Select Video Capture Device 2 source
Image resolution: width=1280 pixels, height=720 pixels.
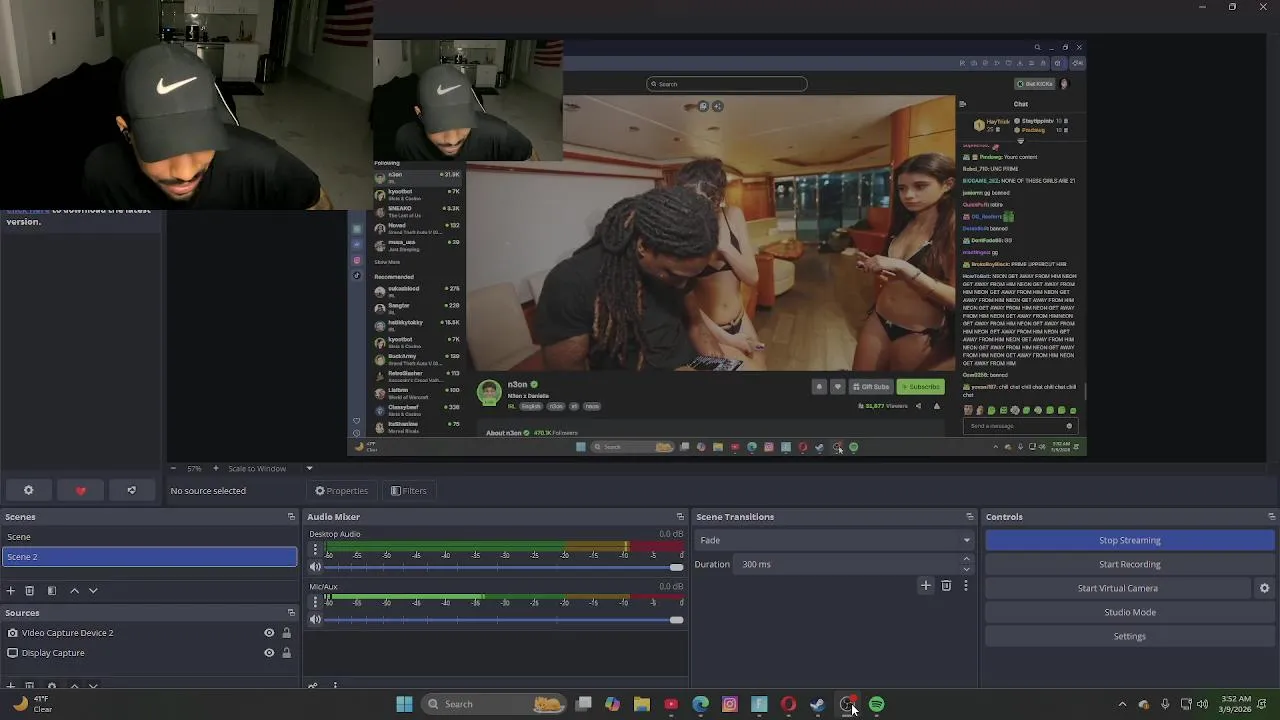(67, 633)
